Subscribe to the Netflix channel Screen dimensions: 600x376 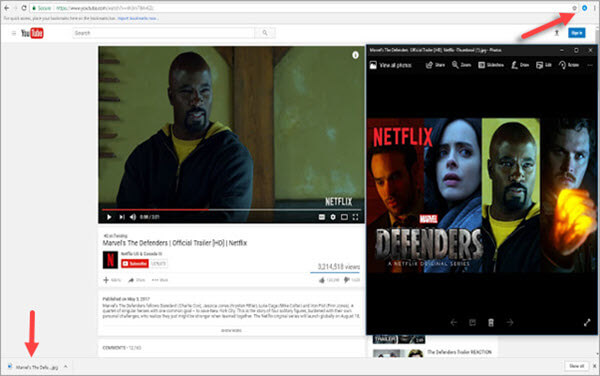pos(135,264)
